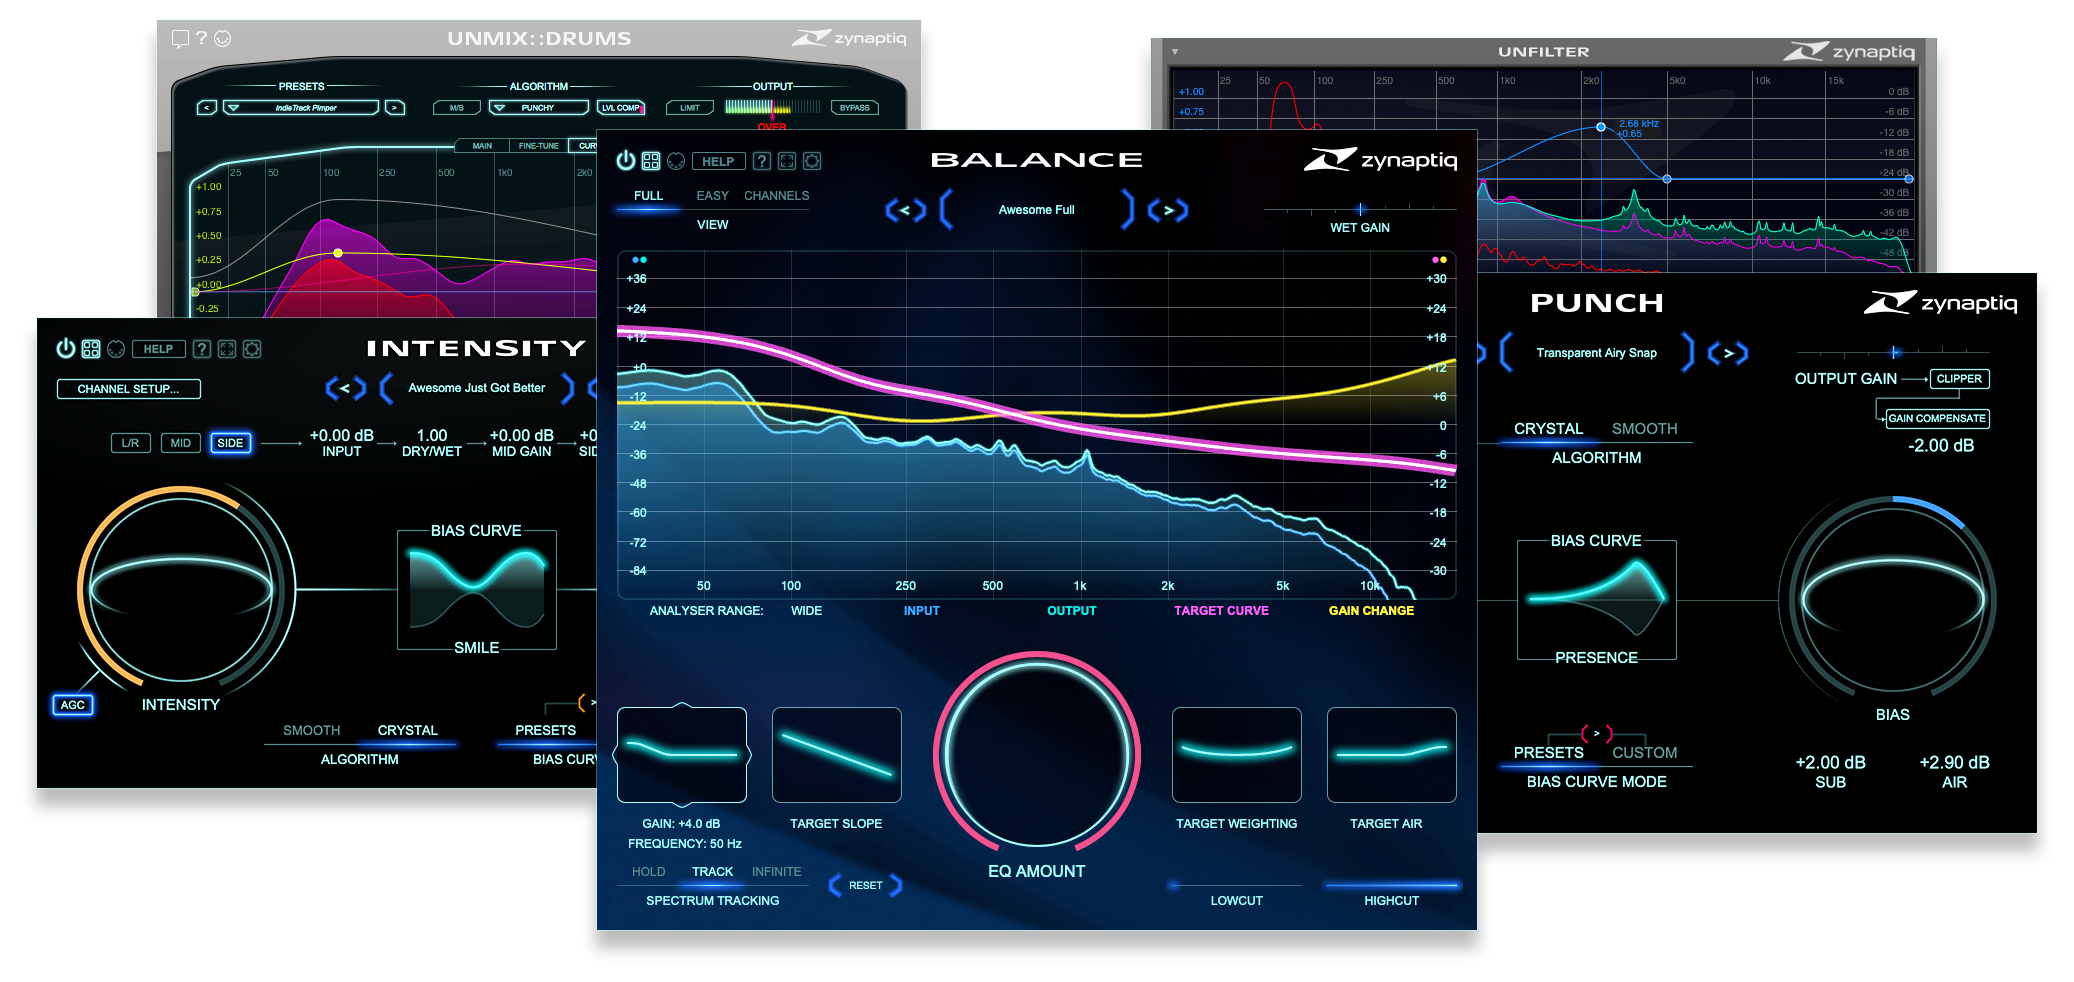Viewport: 2074px width, 982px height.
Task: Select the Gain and Frequency curve tile
Action: [682, 755]
